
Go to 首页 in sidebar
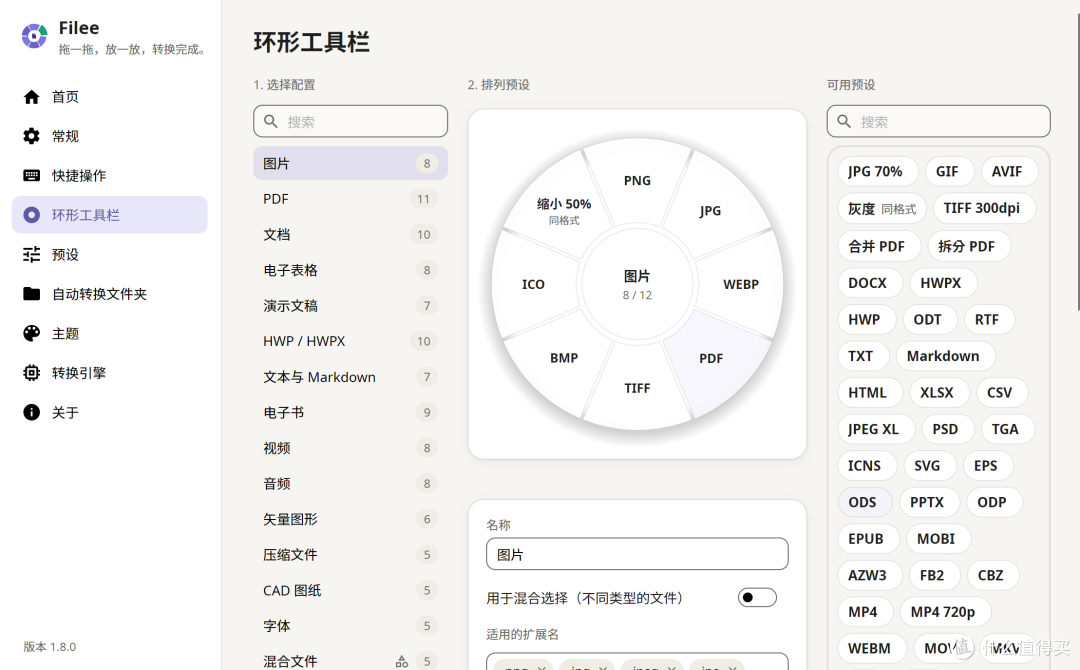point(110,97)
